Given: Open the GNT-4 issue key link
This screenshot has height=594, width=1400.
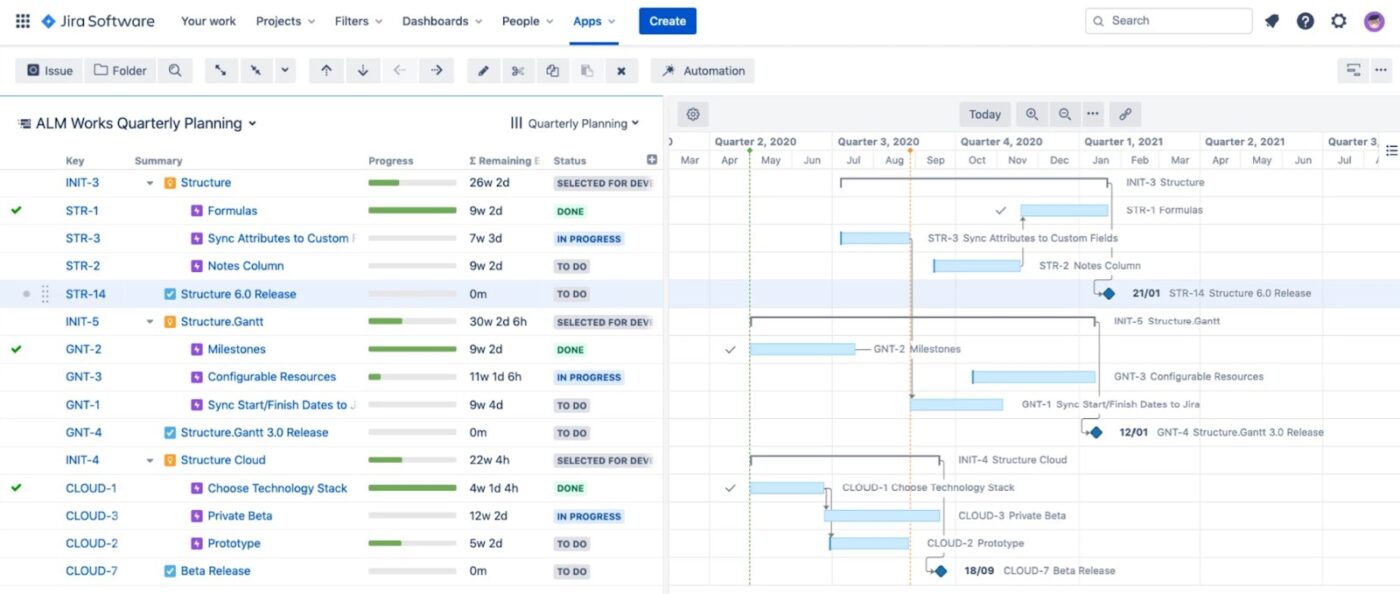Looking at the screenshot, I should [84, 433].
